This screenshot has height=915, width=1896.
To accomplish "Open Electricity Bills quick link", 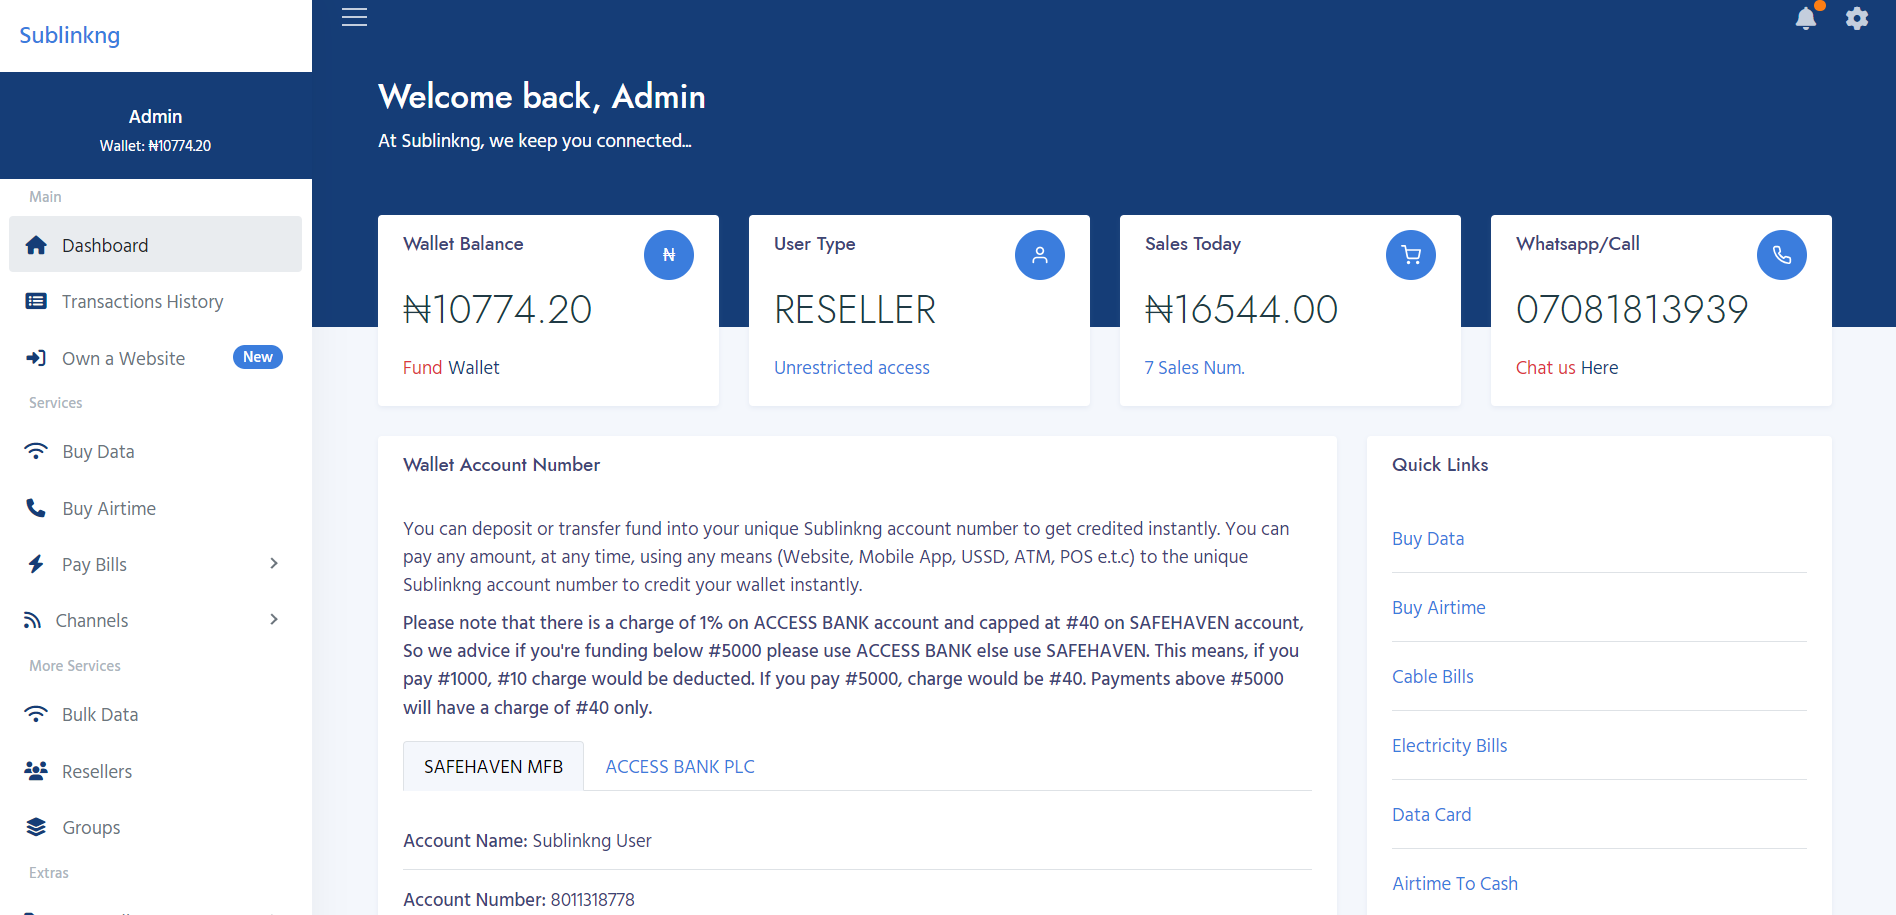I will [1449, 746].
